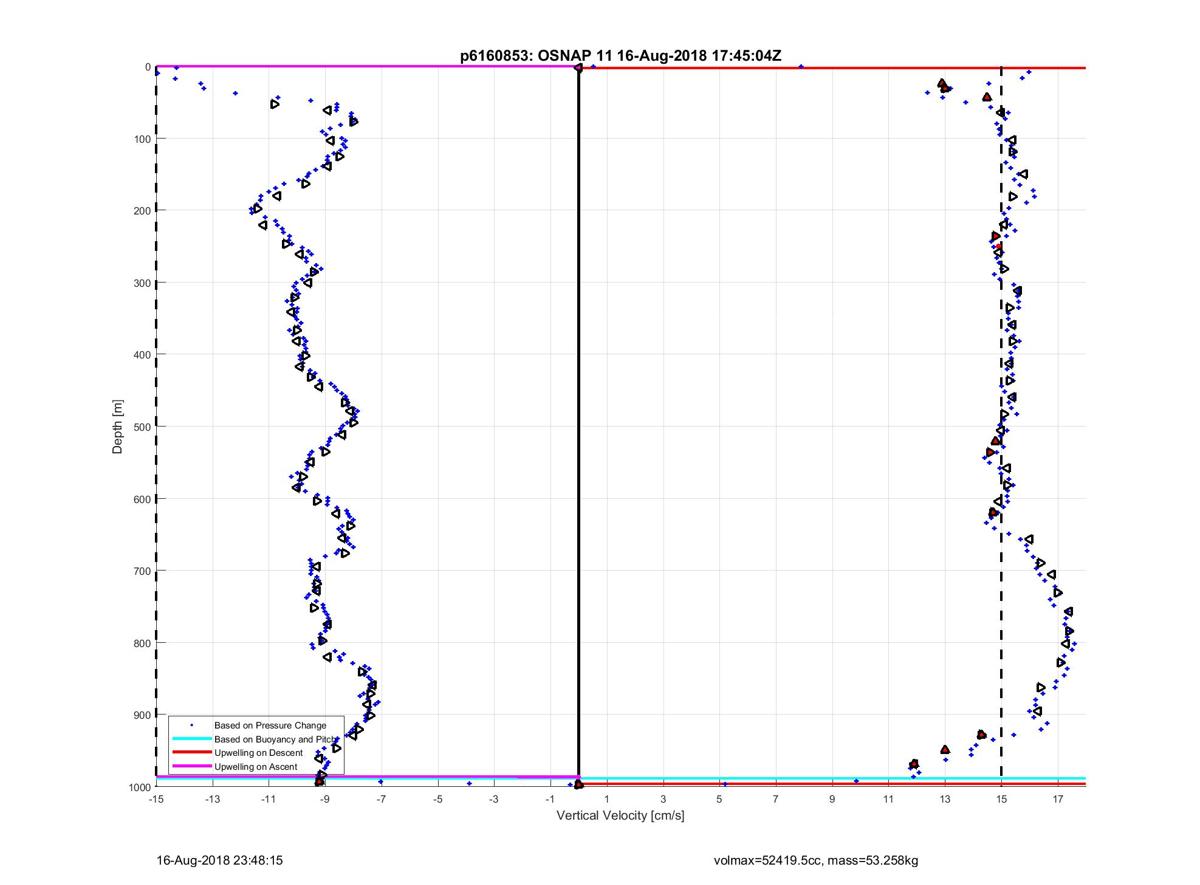This screenshot has height=885, width=1200.
Task: Select the 'Based on Buoyancy and Pitch' legend entry
Action: (277, 739)
